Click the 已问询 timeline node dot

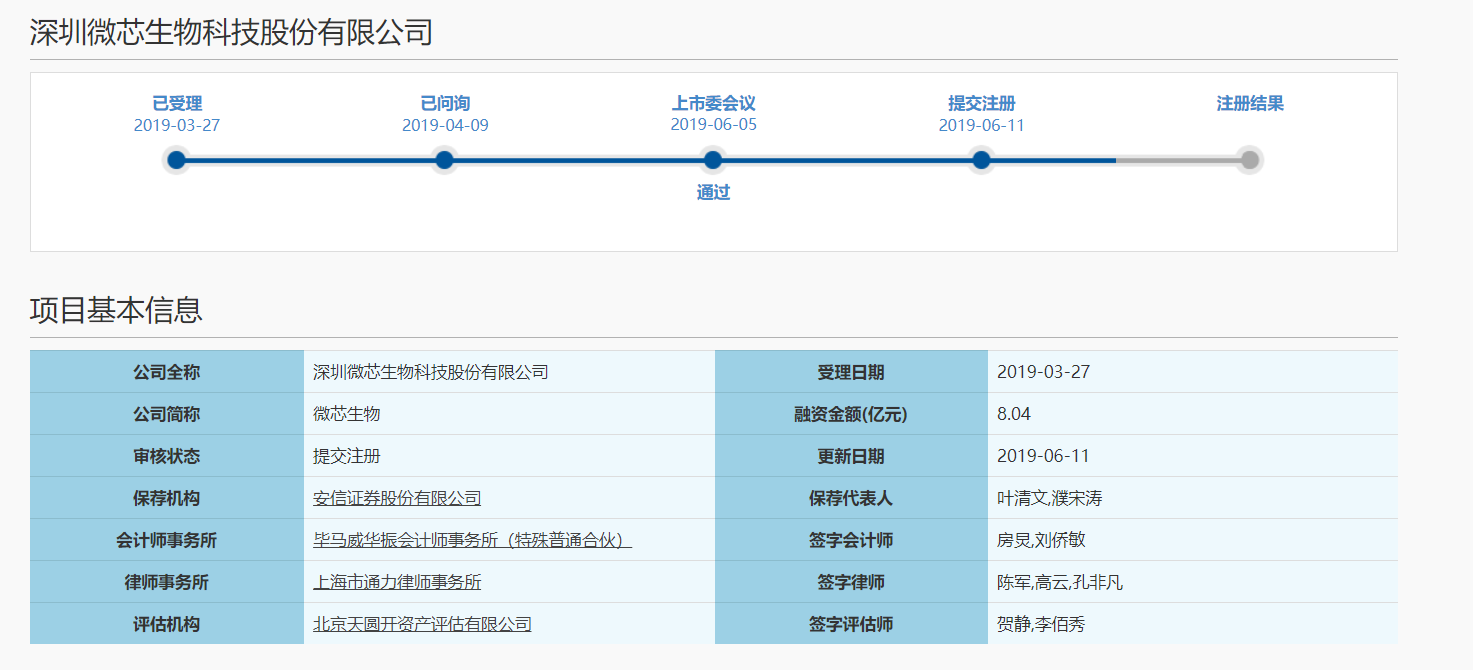pos(445,160)
